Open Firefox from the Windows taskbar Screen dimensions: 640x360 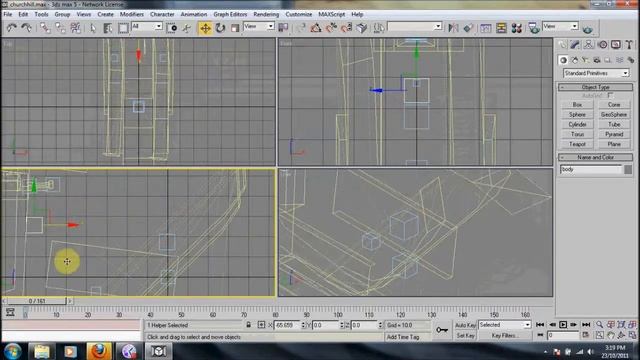[99, 351]
